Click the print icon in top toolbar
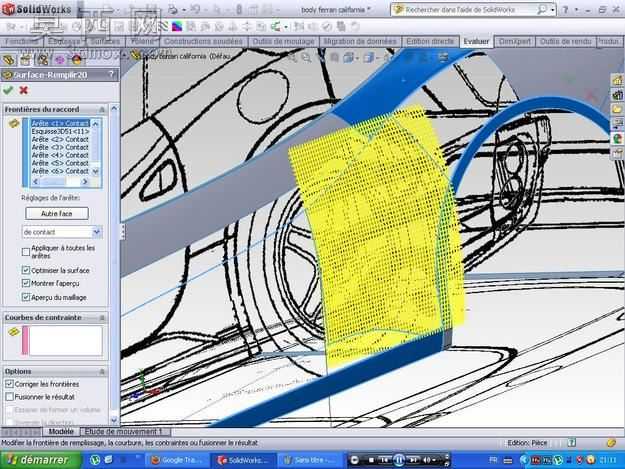625x469 pixels. [173, 10]
